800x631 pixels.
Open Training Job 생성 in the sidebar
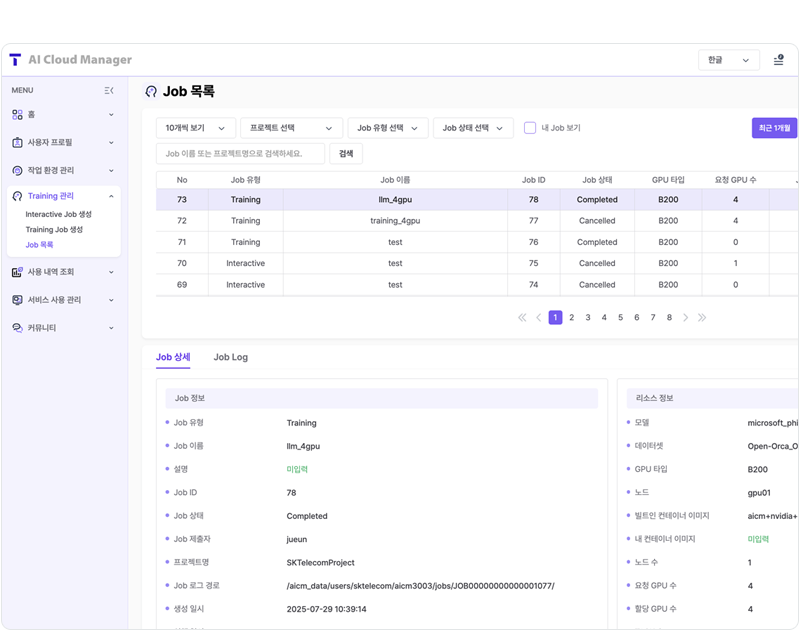click(54, 230)
